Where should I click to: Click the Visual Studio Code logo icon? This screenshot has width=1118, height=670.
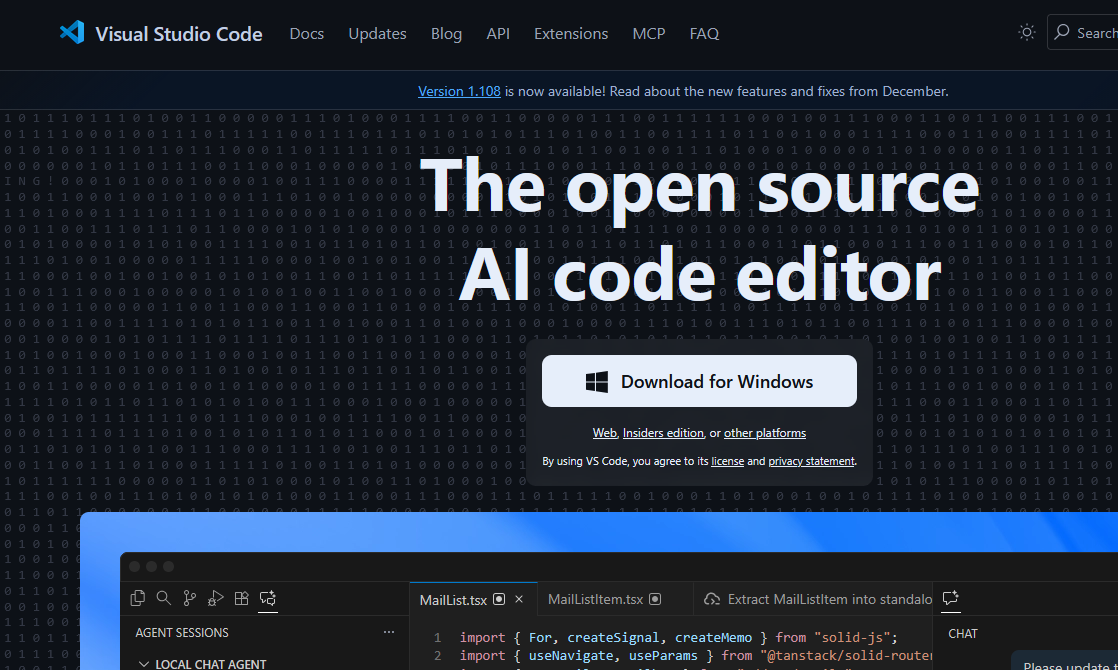tap(71, 33)
